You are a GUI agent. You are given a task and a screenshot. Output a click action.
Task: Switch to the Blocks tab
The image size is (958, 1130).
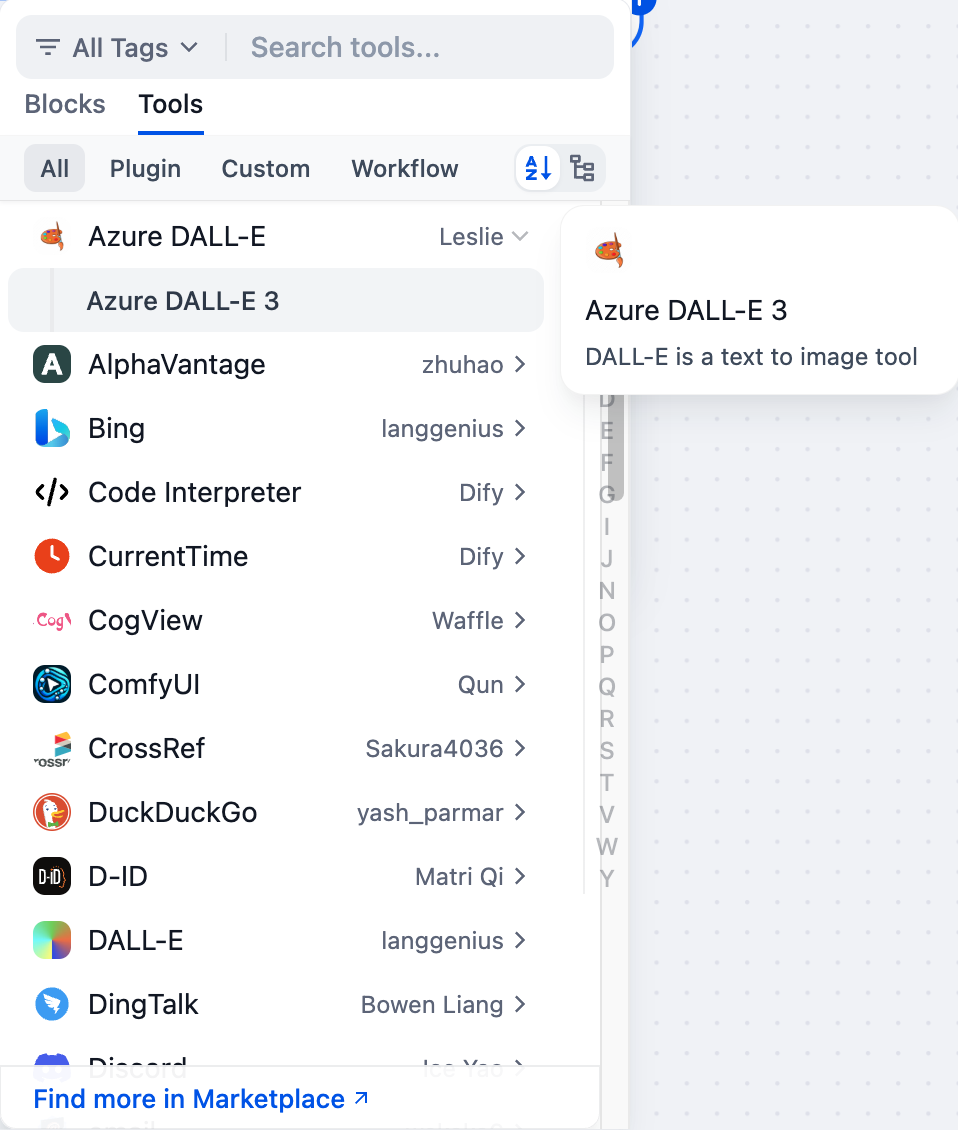tap(65, 104)
